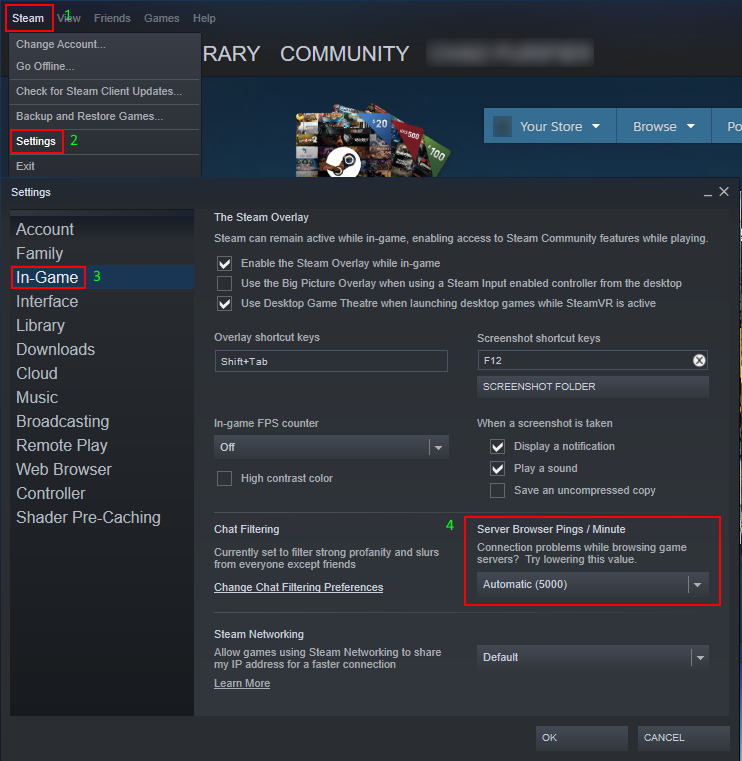
Task: Click the CANCEL button
Action: (x=683, y=738)
